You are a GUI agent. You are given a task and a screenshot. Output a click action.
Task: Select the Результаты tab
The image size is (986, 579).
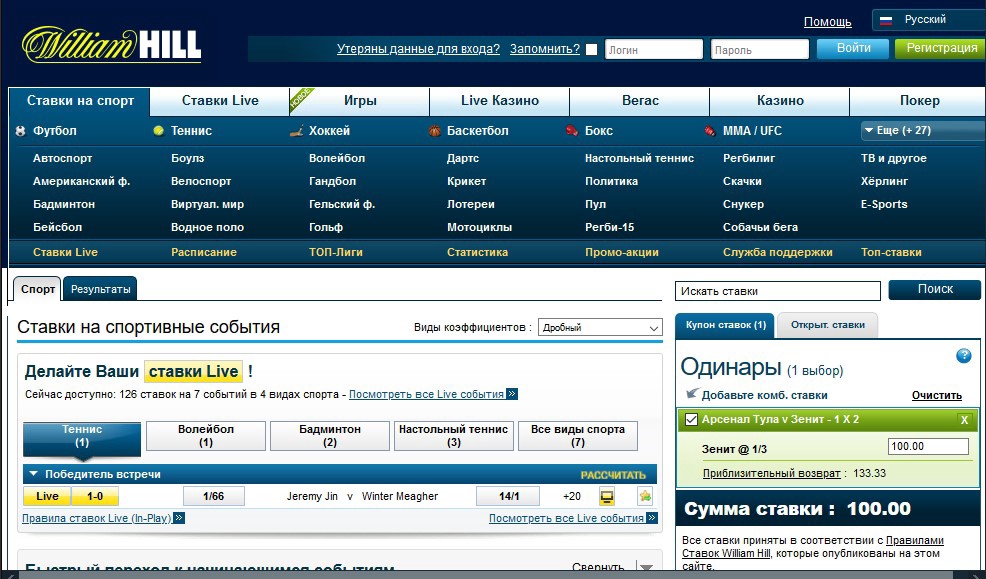click(101, 289)
